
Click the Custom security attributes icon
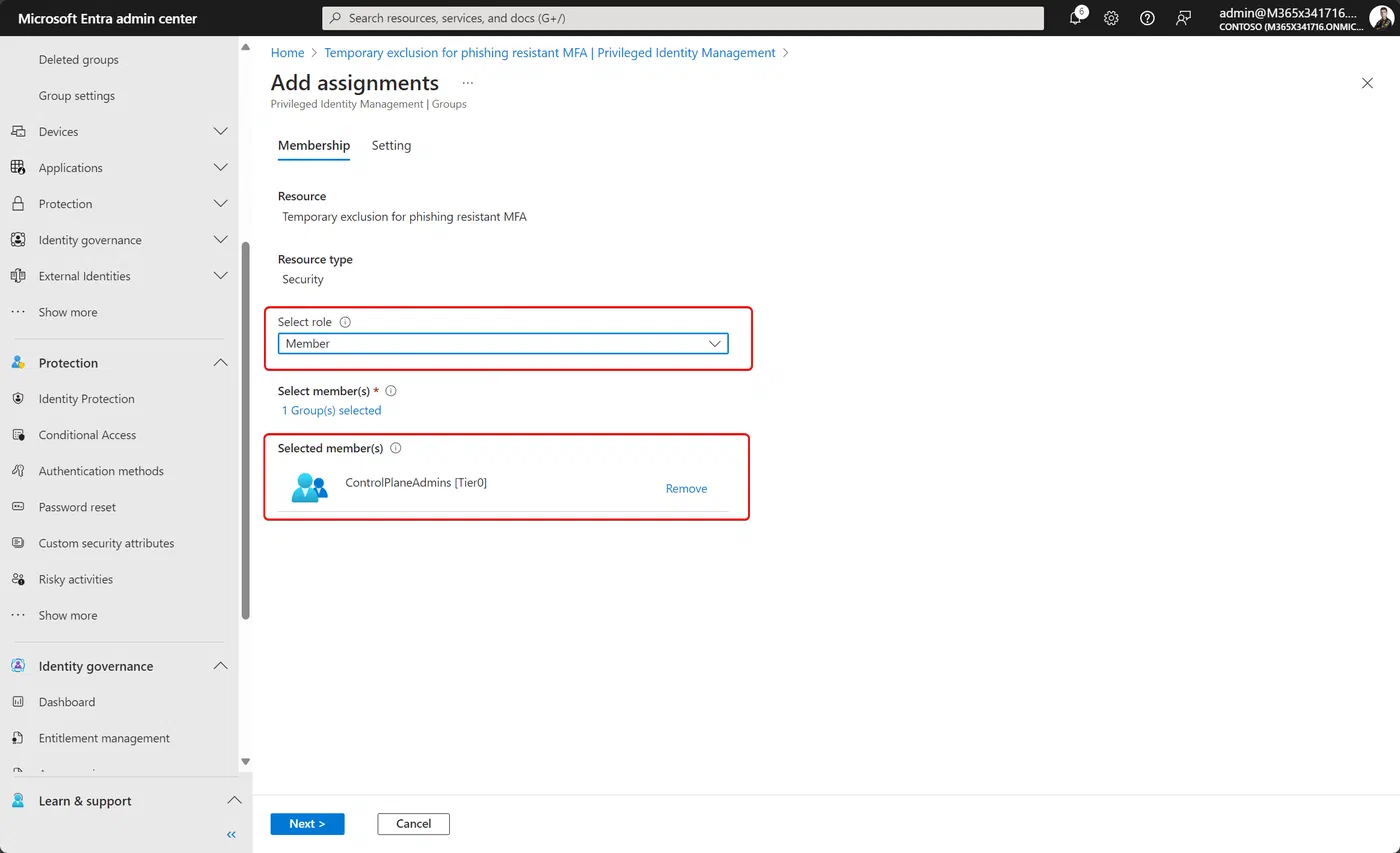pos(18,543)
